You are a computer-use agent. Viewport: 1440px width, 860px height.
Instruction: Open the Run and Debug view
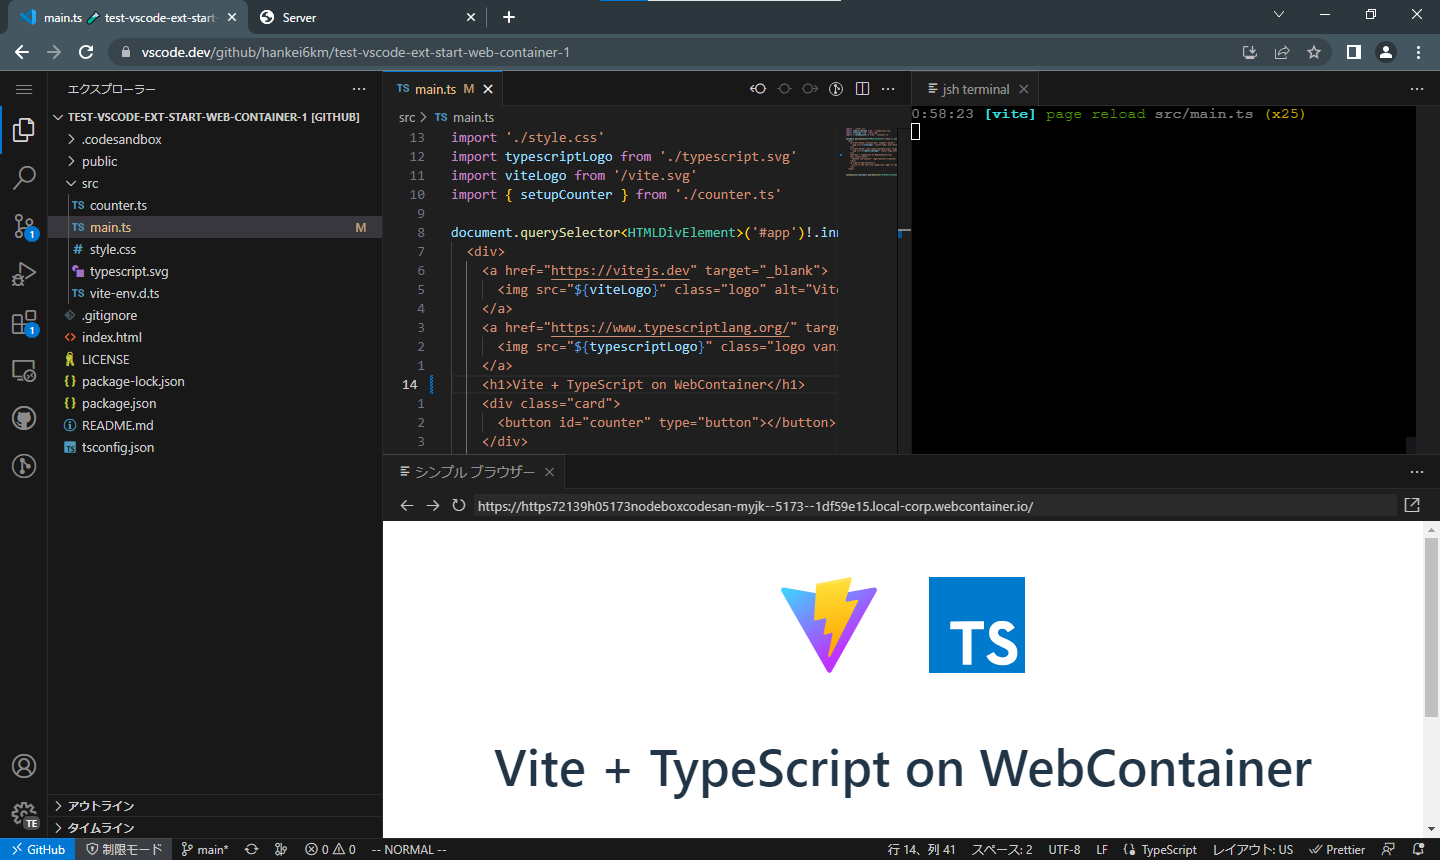coord(24,274)
